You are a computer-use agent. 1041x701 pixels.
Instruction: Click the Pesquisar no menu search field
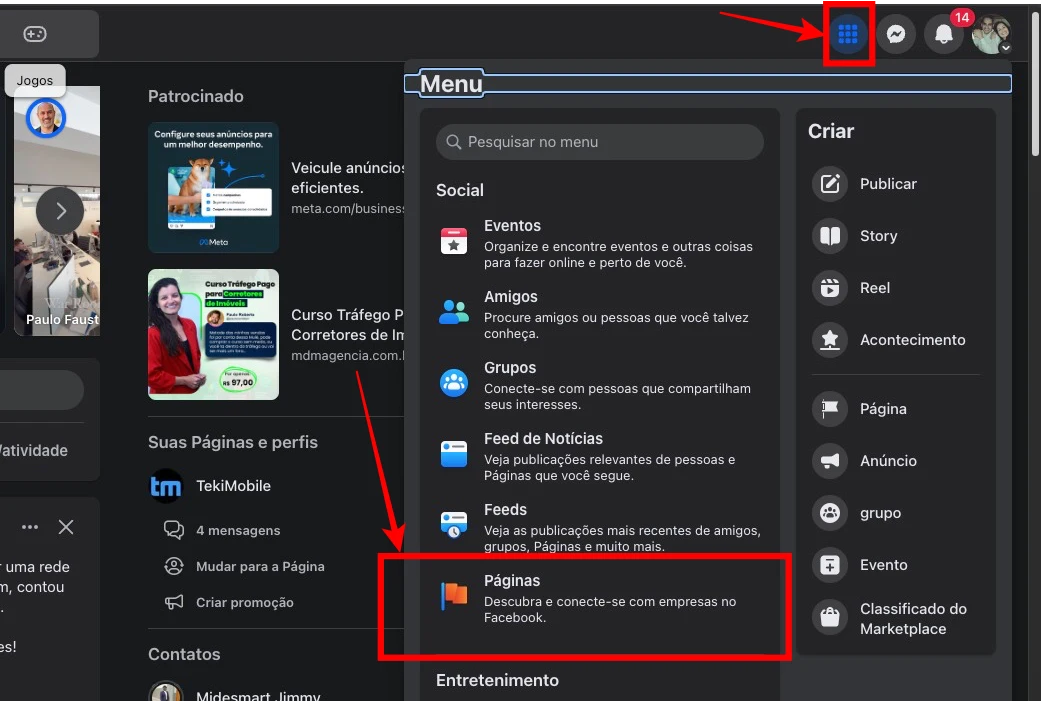tap(599, 142)
